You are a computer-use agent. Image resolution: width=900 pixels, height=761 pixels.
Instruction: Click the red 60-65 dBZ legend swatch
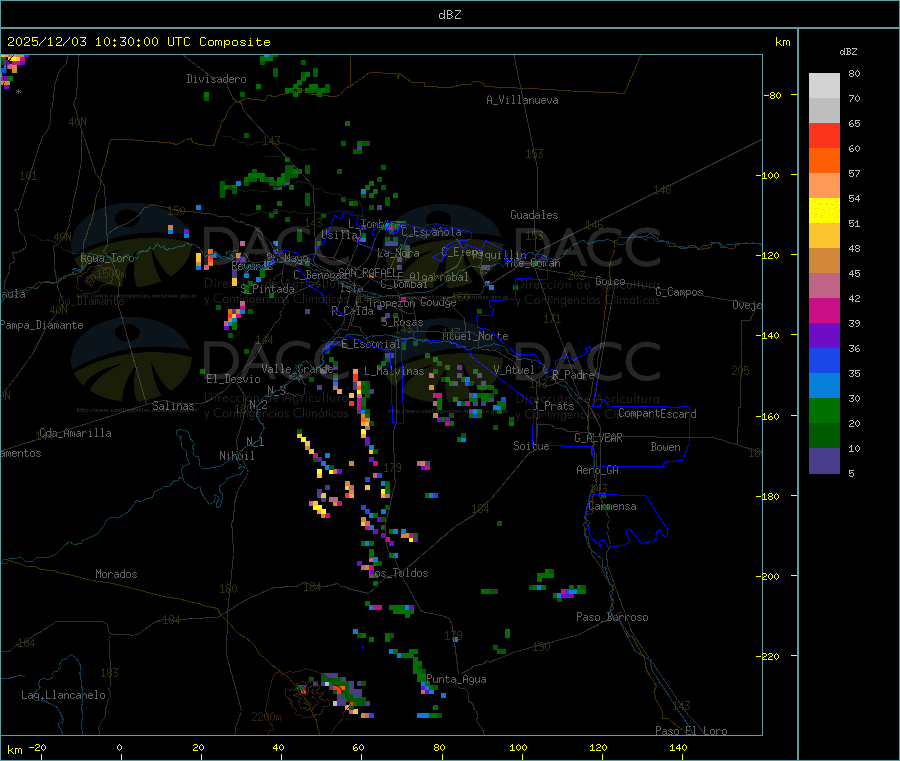(x=824, y=135)
